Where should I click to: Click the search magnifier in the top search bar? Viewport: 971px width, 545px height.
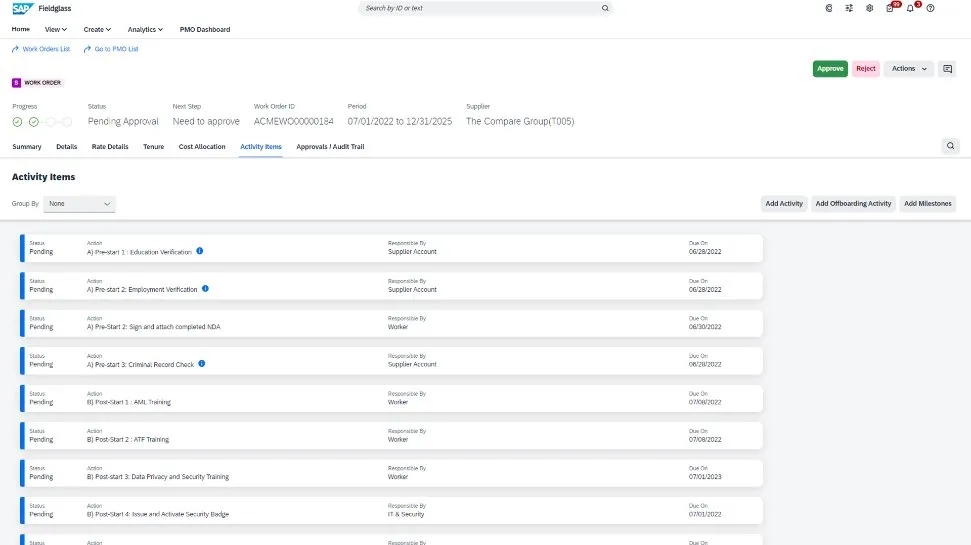[x=605, y=8]
